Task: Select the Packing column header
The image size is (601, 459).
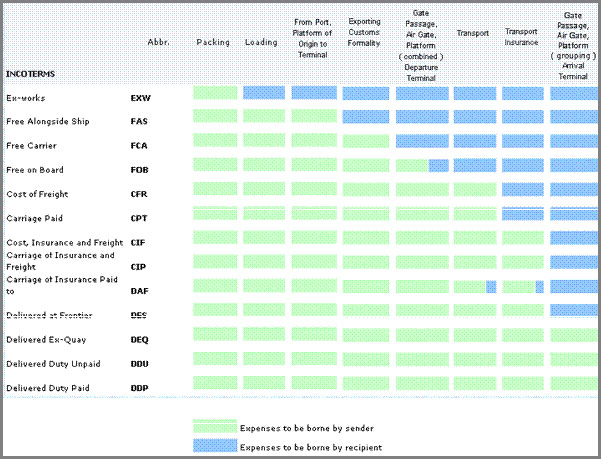Action: pos(213,43)
